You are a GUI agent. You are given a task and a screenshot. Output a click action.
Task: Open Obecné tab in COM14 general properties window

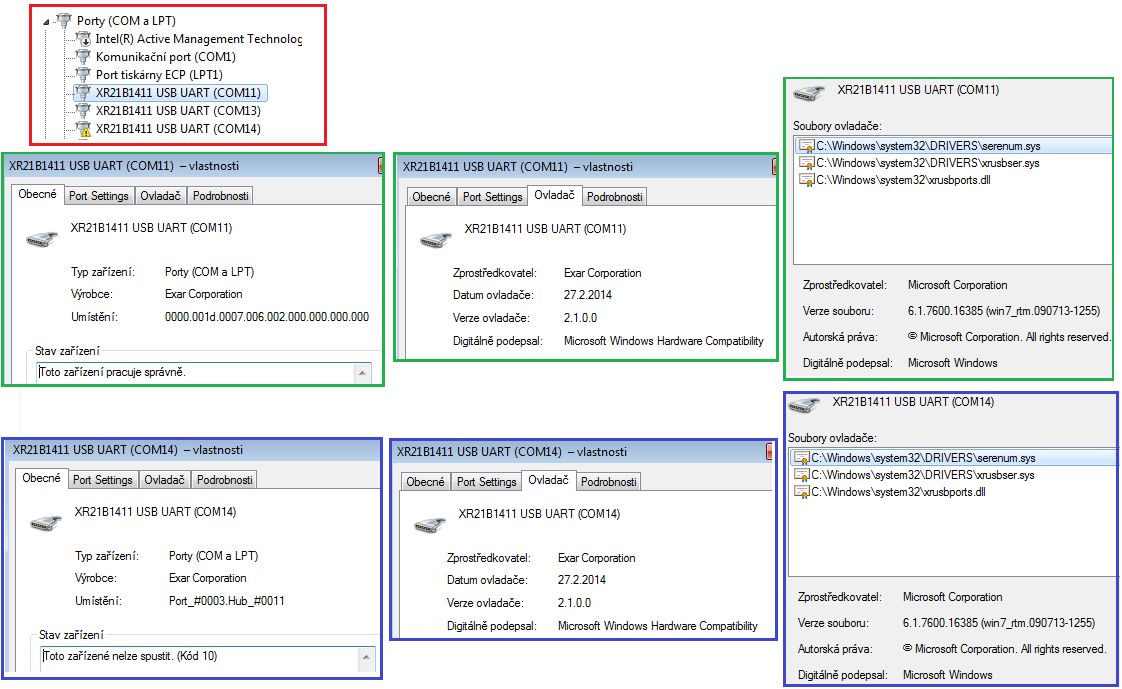click(42, 478)
